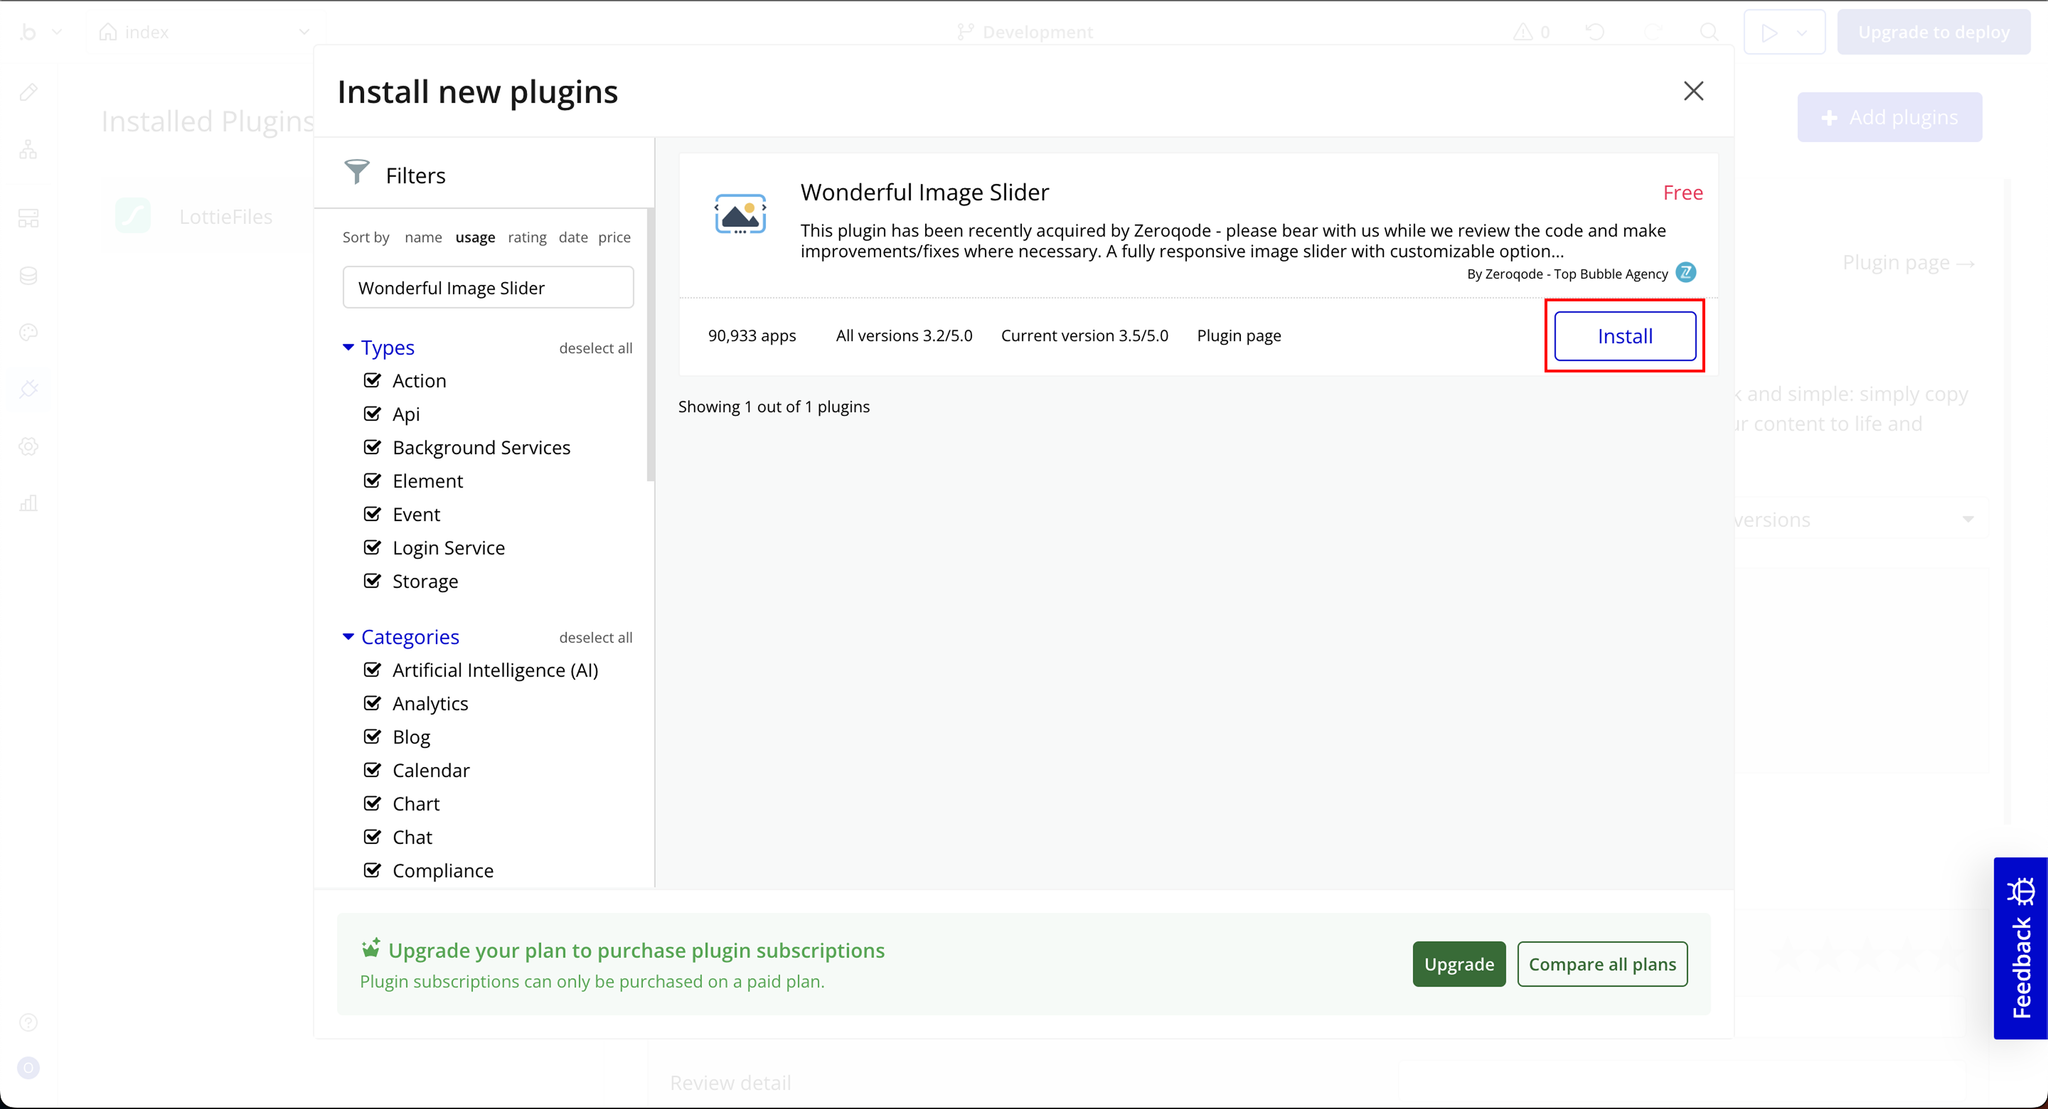
Task: Uncheck the Artificial Intelligence (AI) category
Action: coord(373,670)
